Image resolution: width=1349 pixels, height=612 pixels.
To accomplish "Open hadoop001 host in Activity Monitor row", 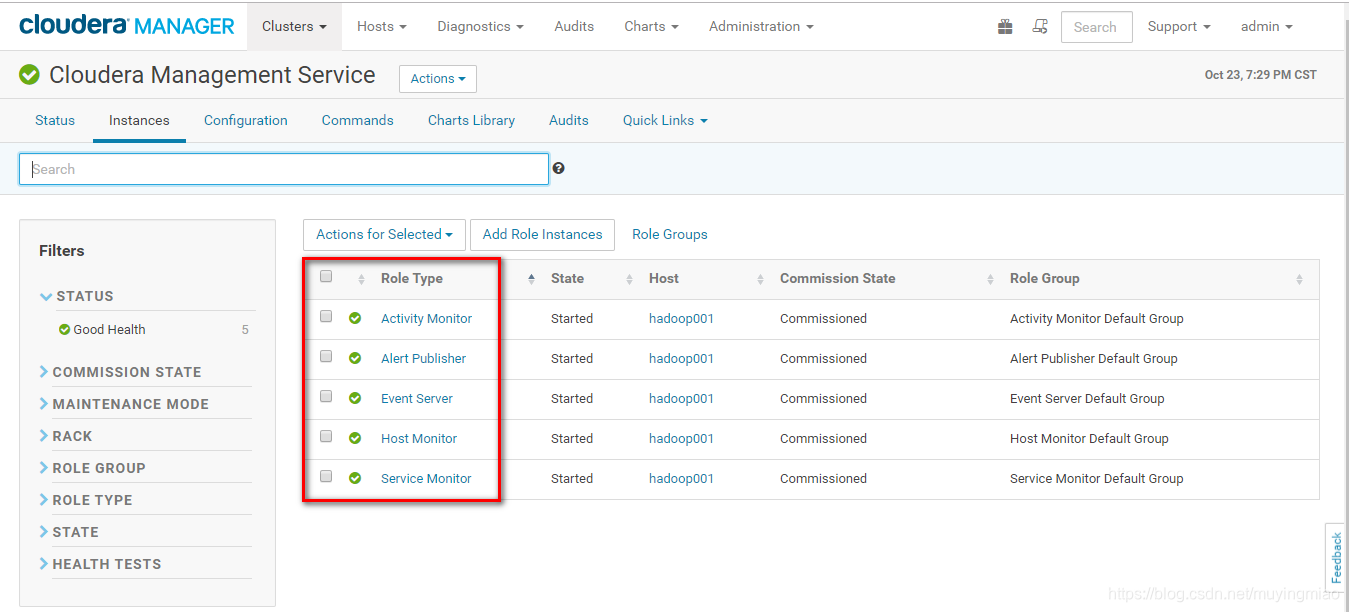I will [681, 318].
